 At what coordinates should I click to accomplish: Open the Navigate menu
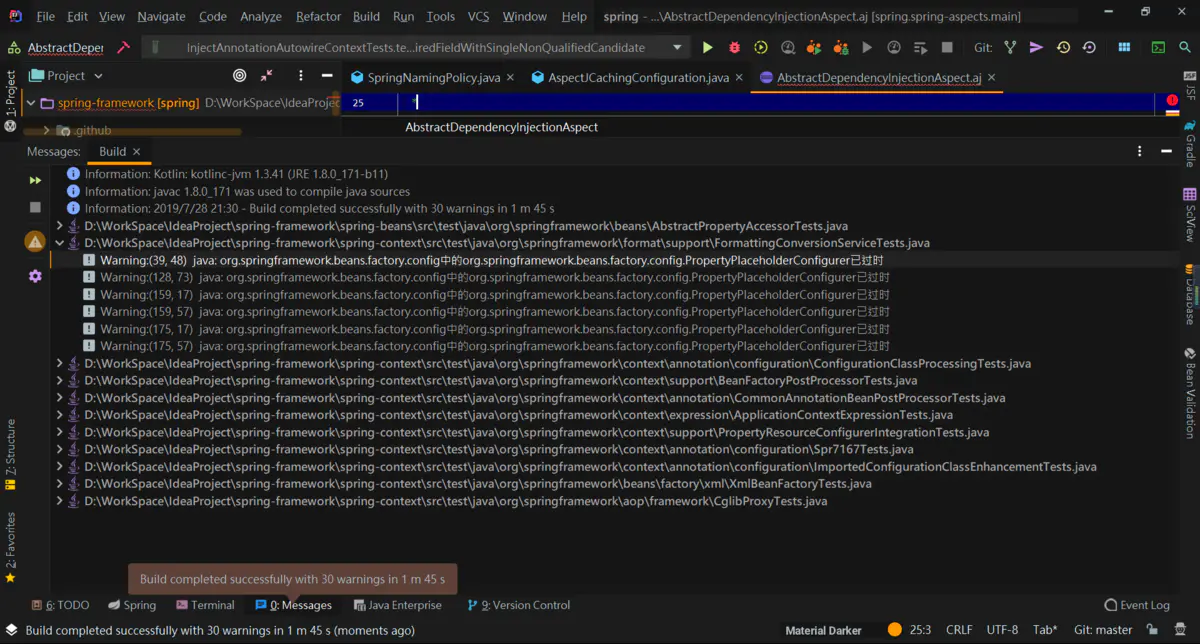tap(161, 16)
